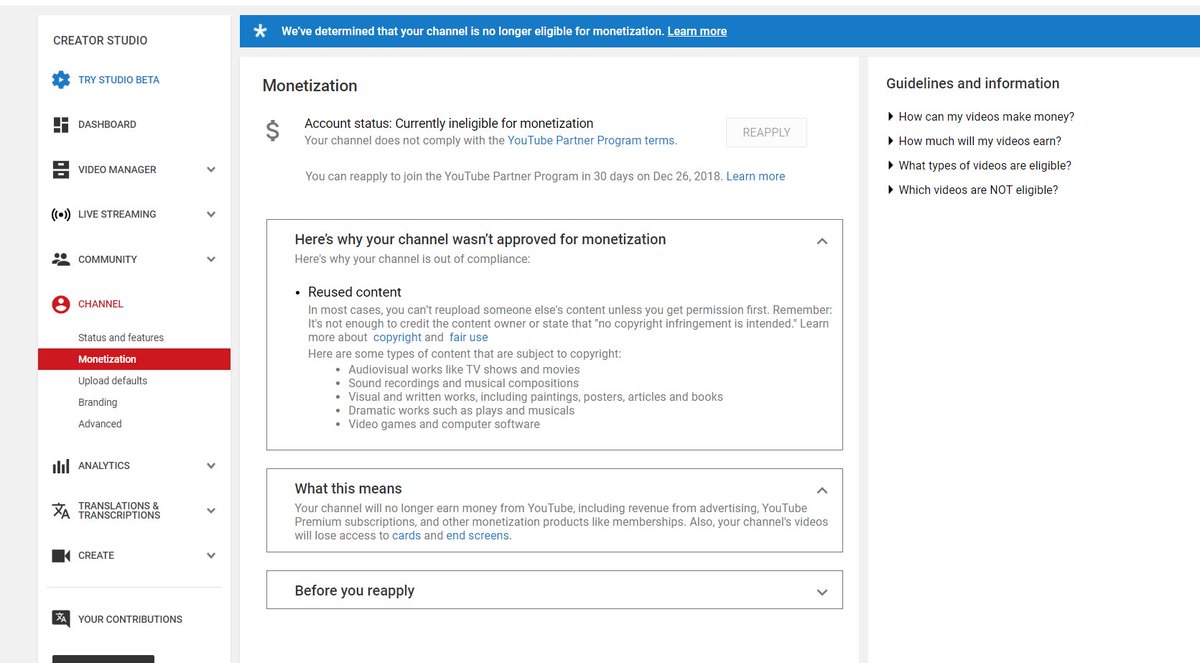Viewport: 1200px width, 663px height.
Task: Expand 'How much will my videos earn?'
Action: coord(974,141)
